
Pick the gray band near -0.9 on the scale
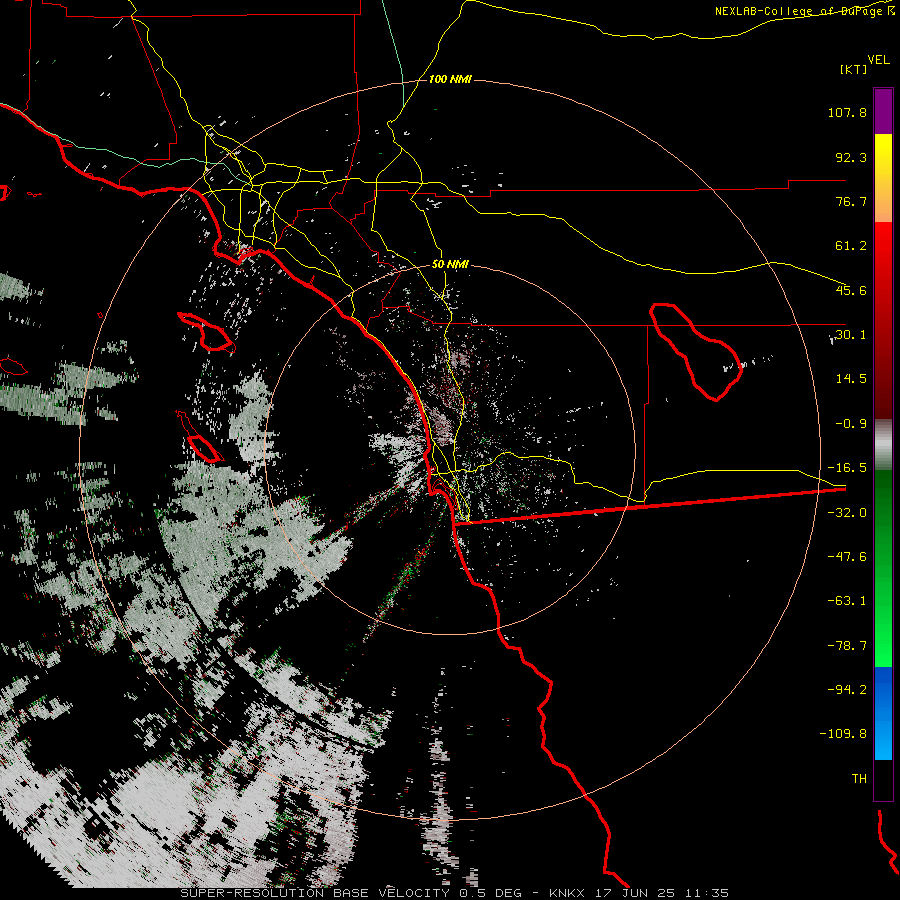coord(883,445)
